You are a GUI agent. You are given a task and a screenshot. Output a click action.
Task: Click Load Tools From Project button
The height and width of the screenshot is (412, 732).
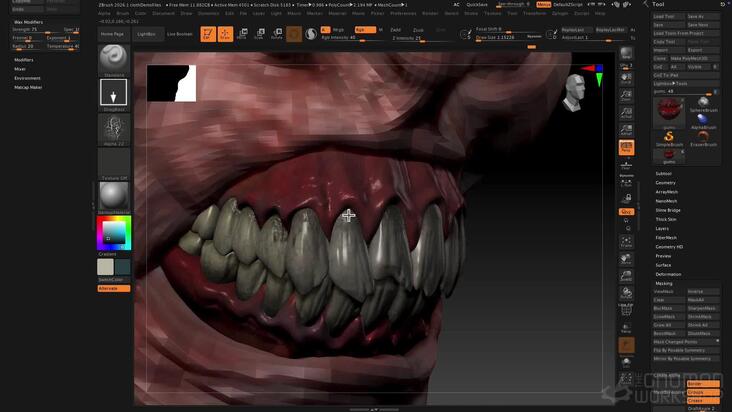[686, 34]
